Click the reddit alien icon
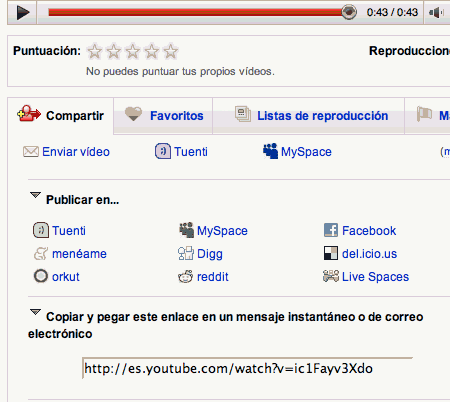Viewport: 450px width, 402px height. coord(186,276)
